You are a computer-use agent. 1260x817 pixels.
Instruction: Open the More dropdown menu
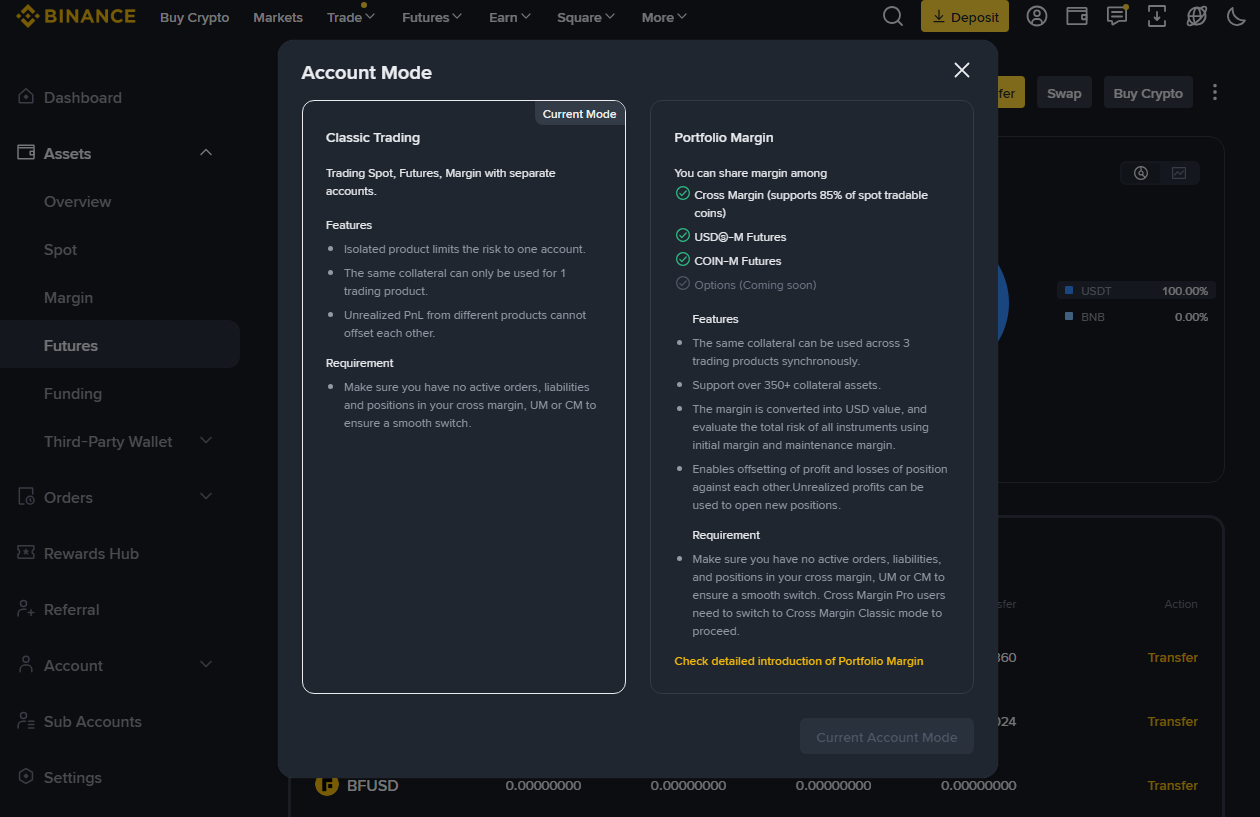tap(664, 17)
